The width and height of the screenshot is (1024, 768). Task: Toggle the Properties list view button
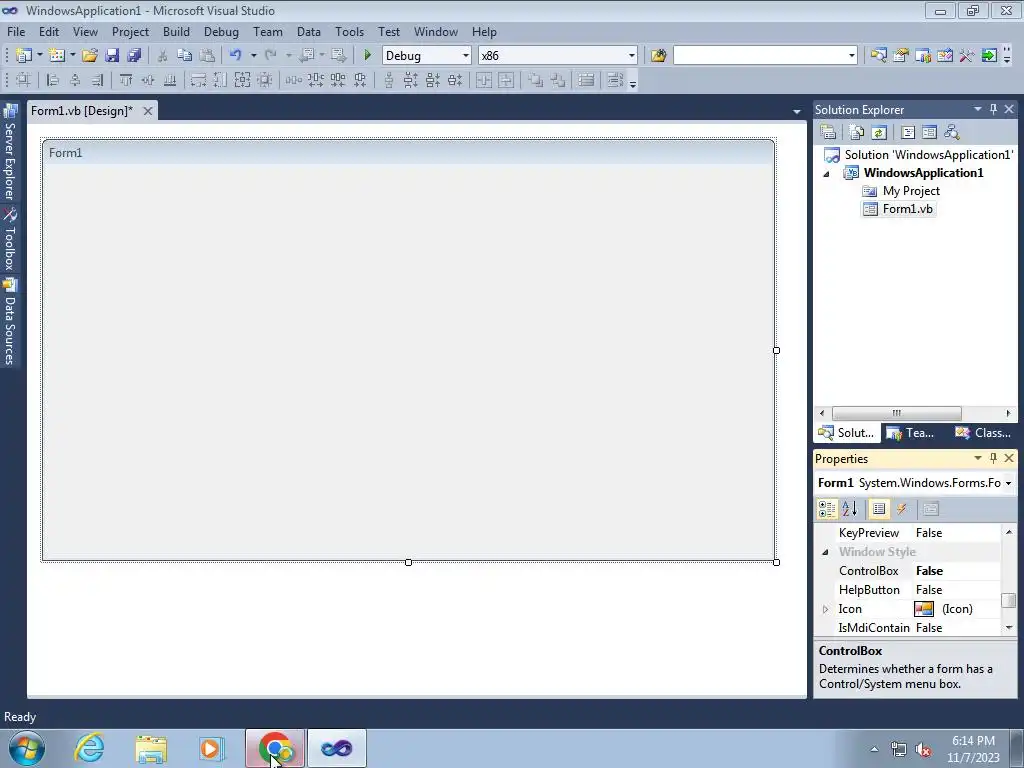coord(879,509)
